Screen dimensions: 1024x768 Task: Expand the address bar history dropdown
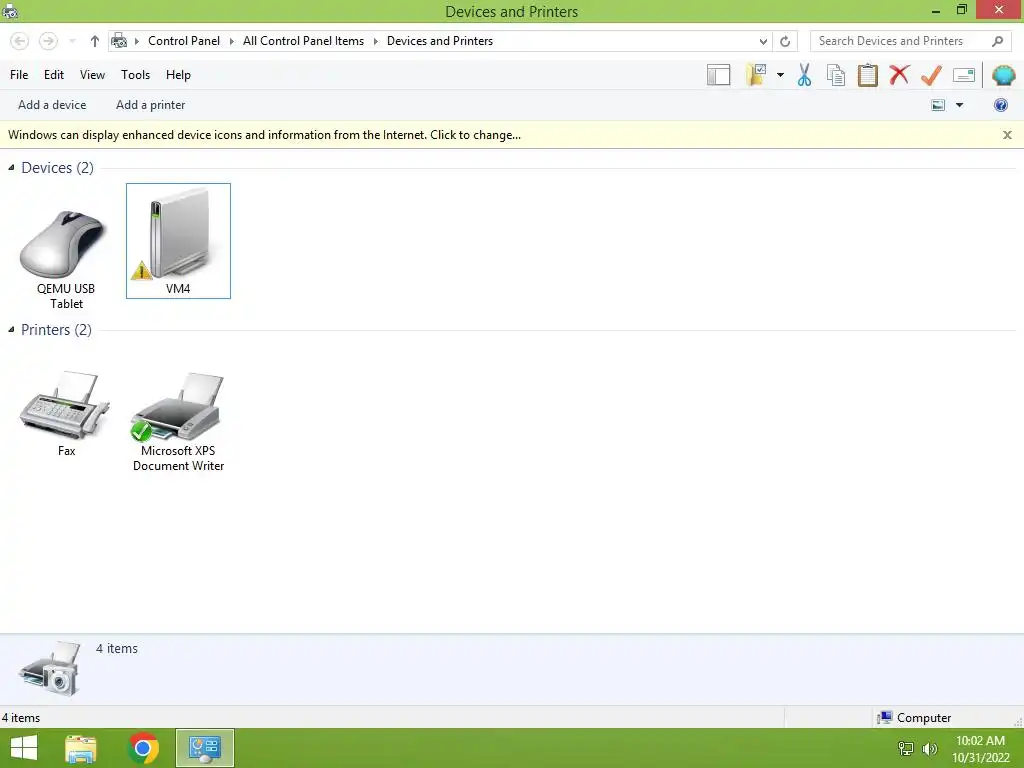(763, 41)
